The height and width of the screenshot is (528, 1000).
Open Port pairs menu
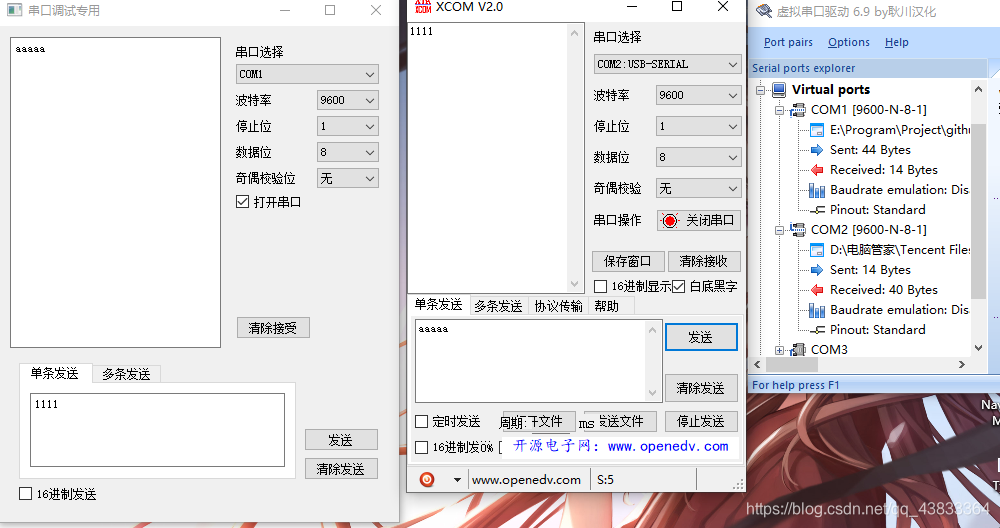point(788,42)
